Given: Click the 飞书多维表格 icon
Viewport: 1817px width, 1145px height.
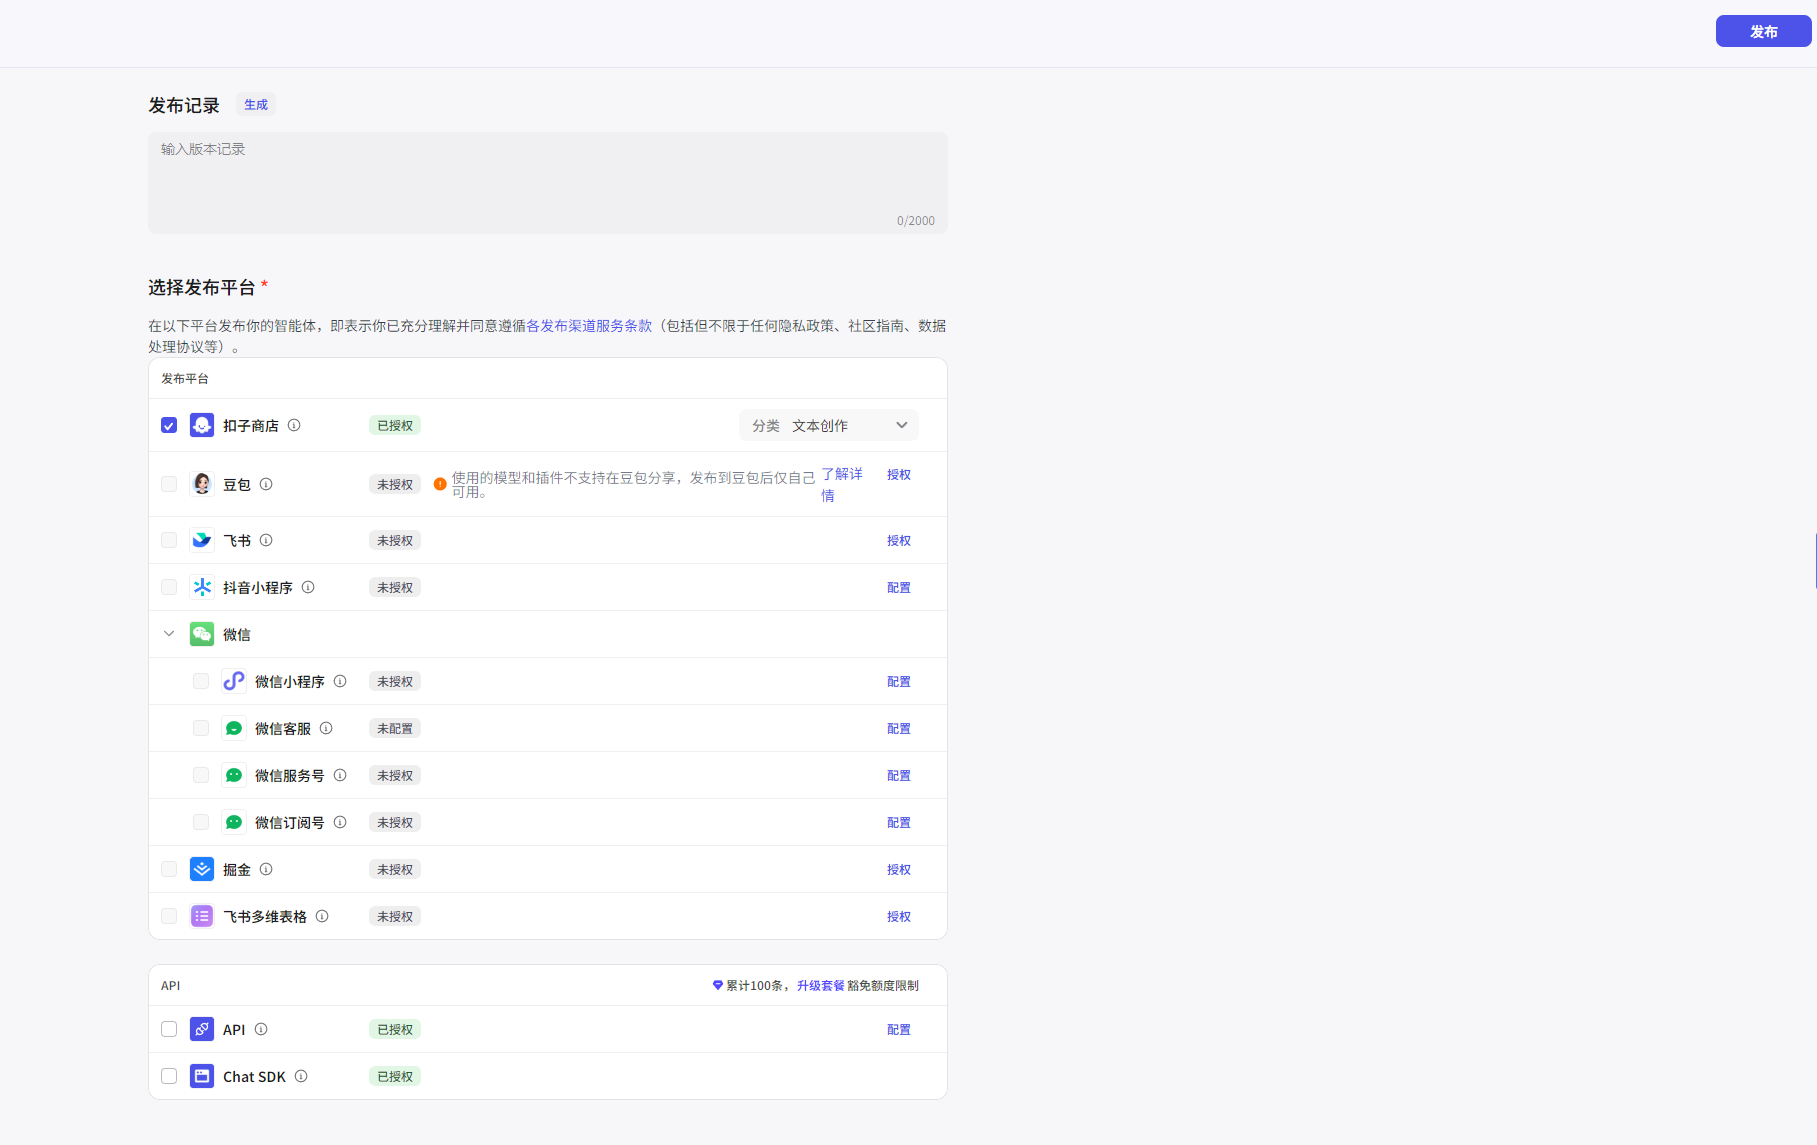Looking at the screenshot, I should click(202, 916).
